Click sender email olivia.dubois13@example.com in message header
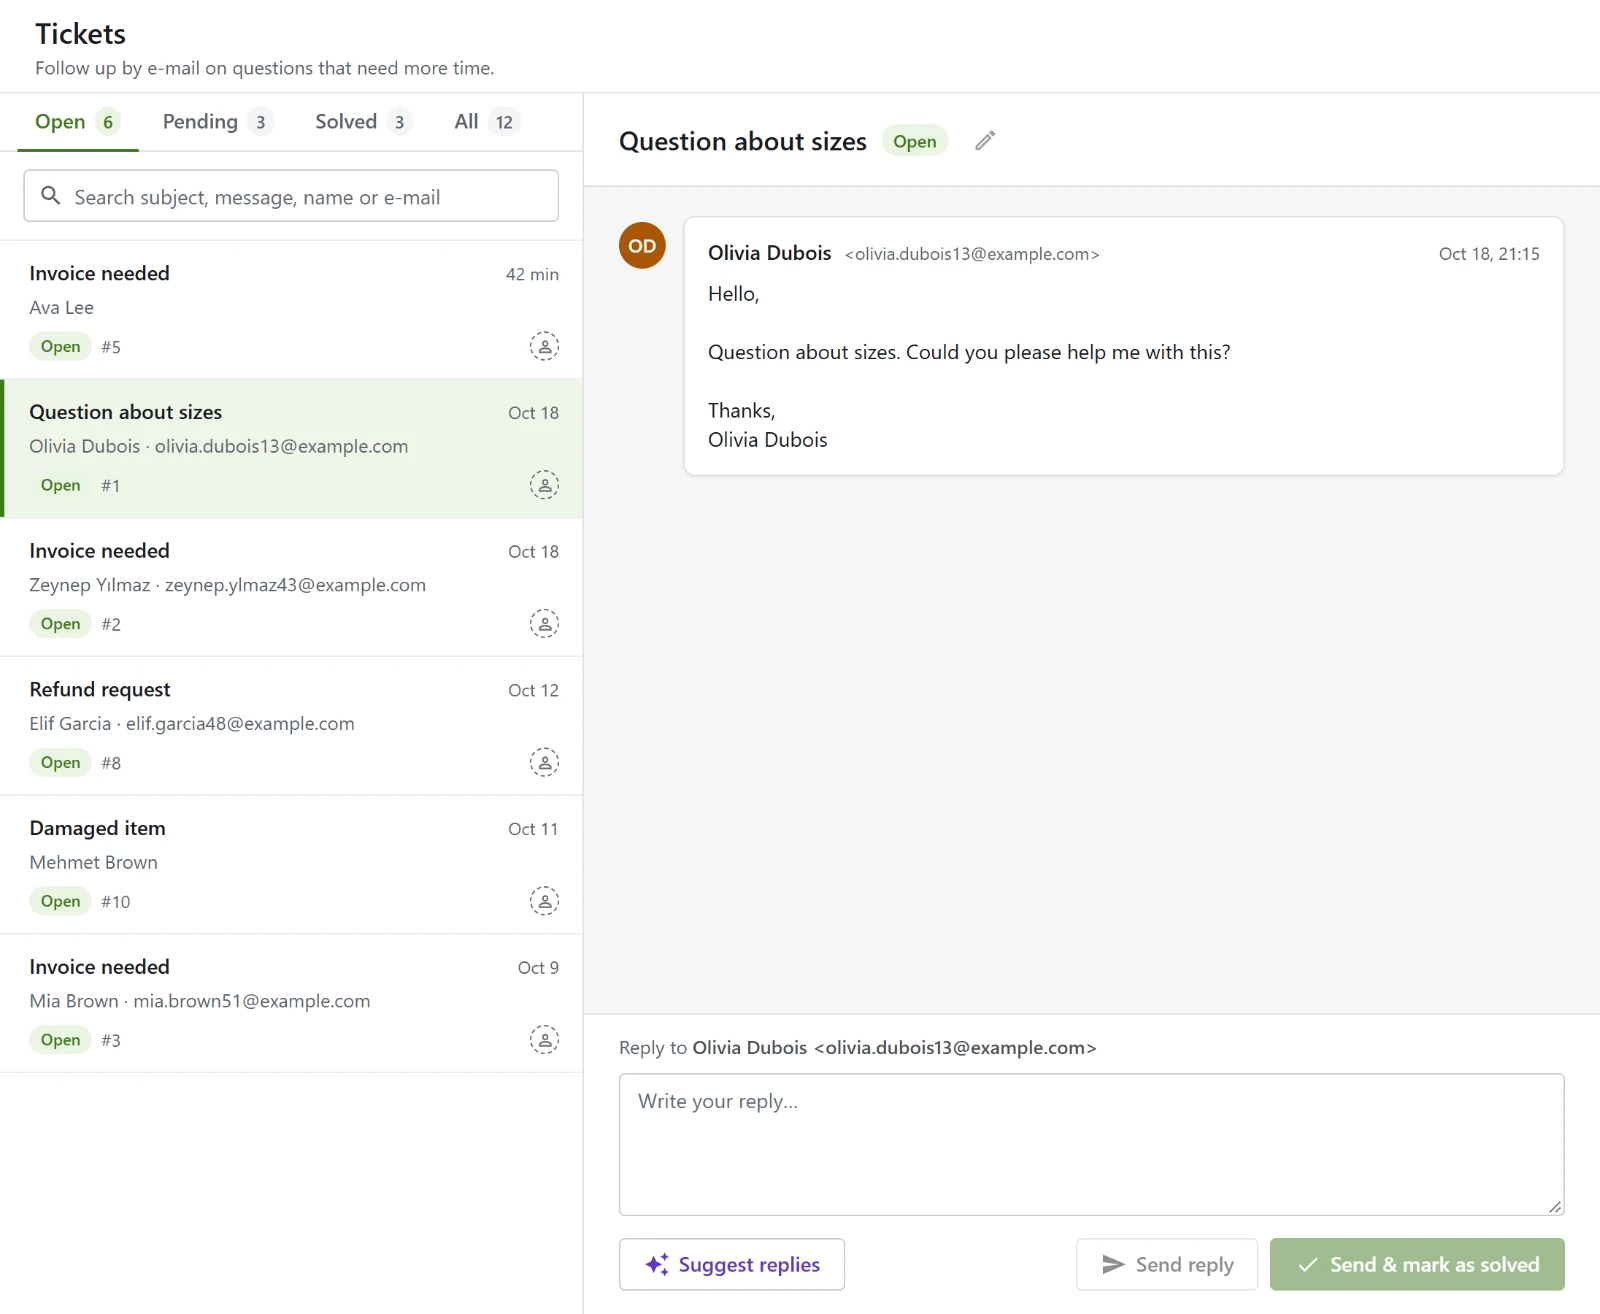 (x=972, y=255)
